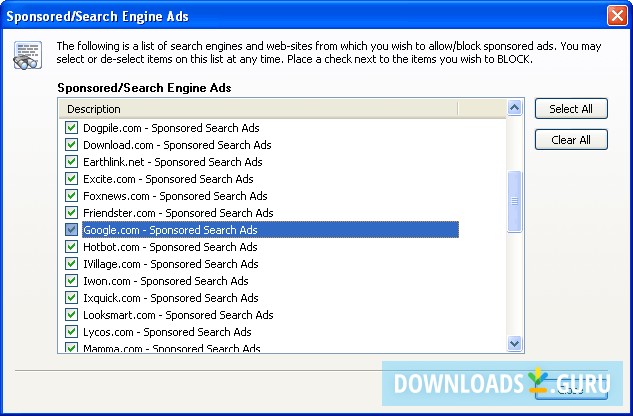Toggle the Earthlink.net checkbox
The image size is (633, 416).
click(71, 162)
